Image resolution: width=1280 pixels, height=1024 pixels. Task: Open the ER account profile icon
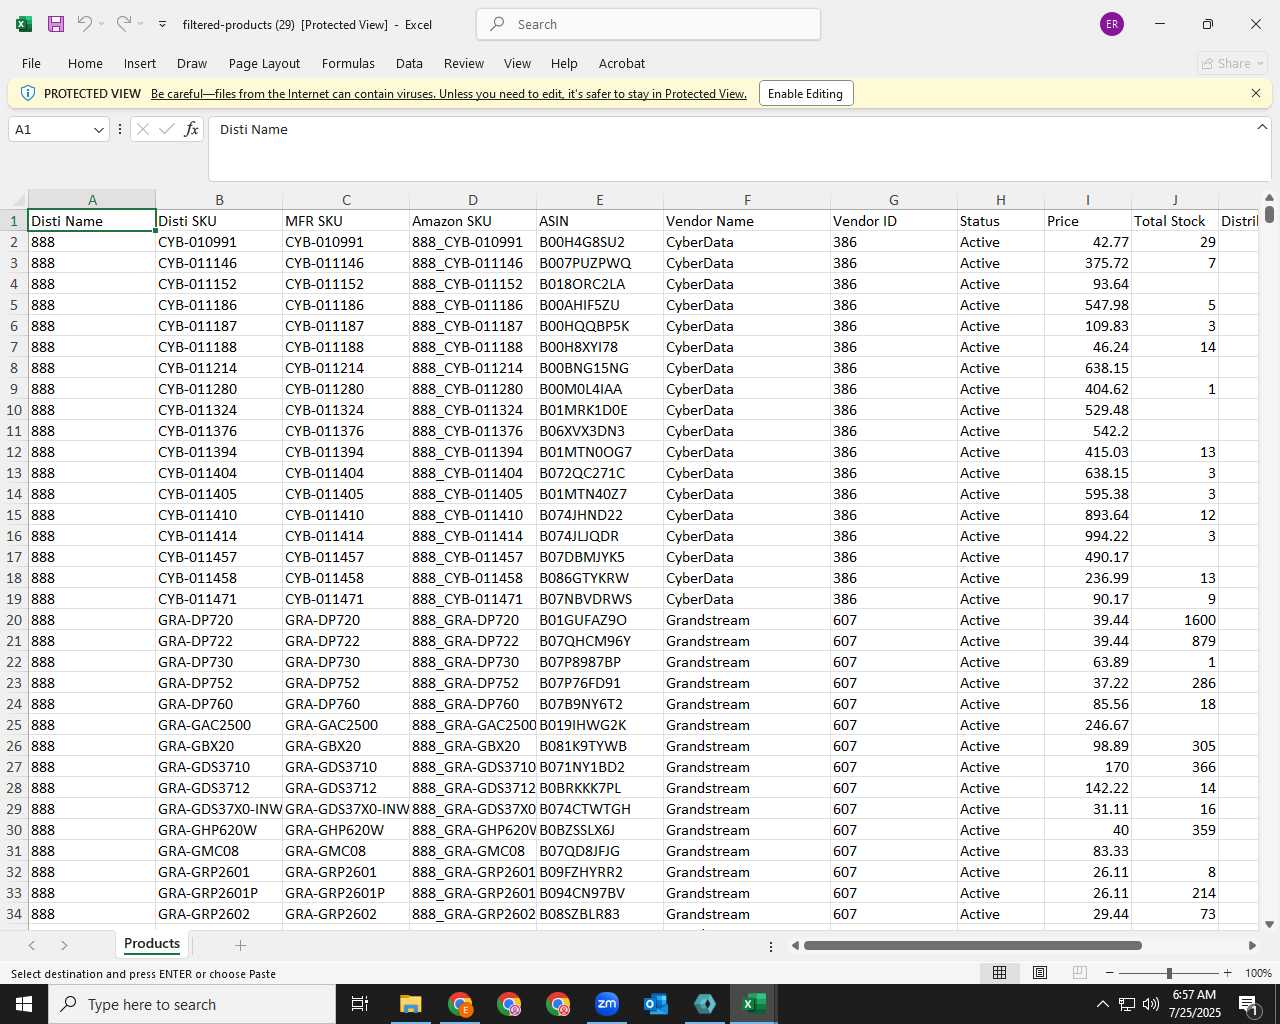[x=1111, y=24]
